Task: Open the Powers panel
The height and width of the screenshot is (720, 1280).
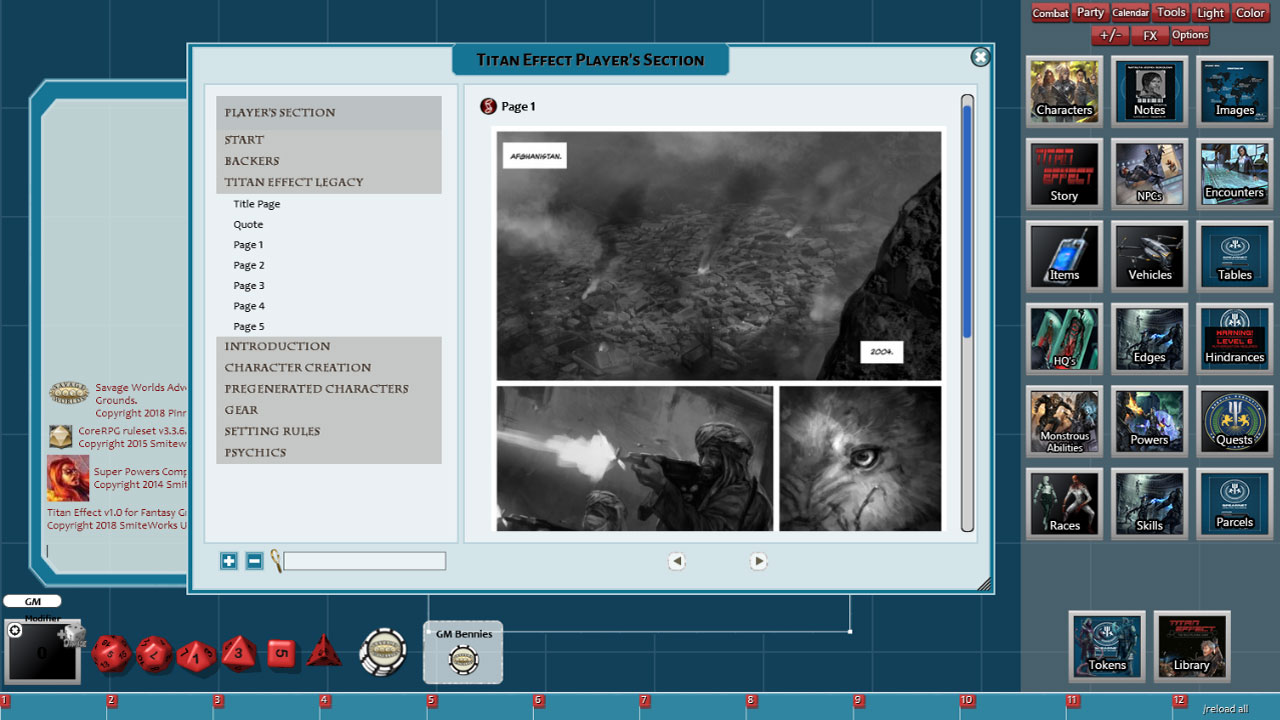Action: pyautogui.click(x=1148, y=421)
